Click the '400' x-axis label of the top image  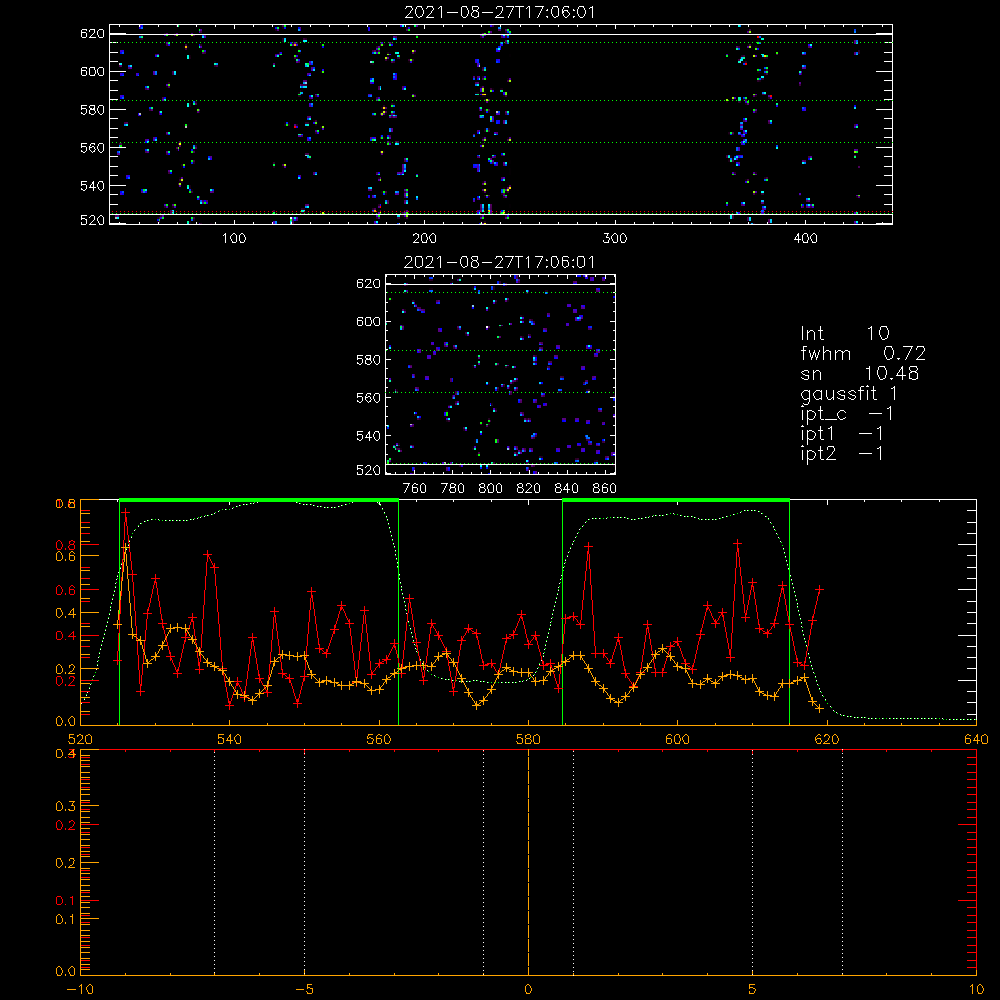click(805, 239)
